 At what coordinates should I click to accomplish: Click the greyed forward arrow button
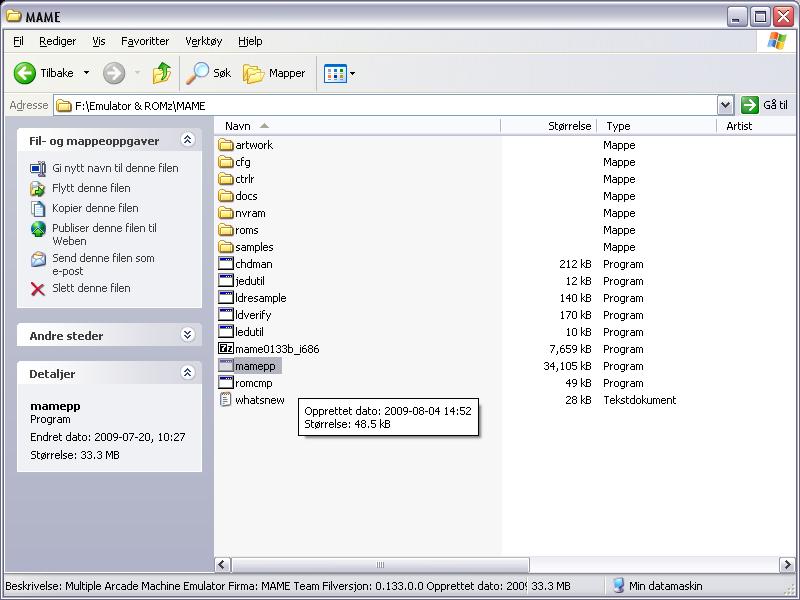[114, 73]
